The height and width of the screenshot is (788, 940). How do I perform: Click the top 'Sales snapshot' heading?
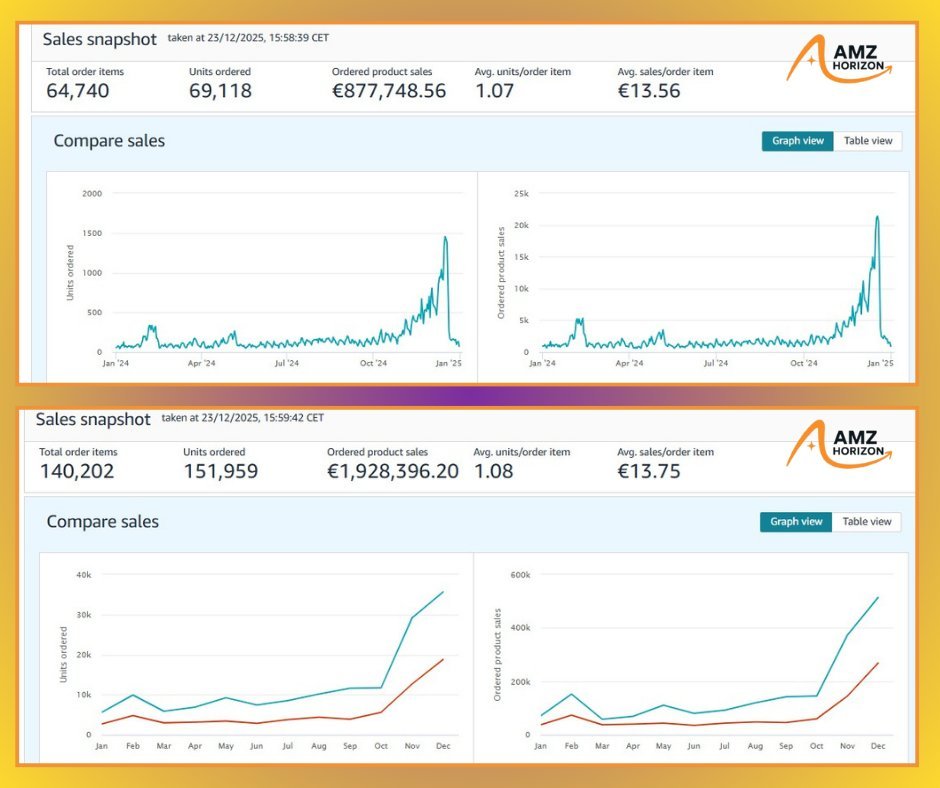100,40
